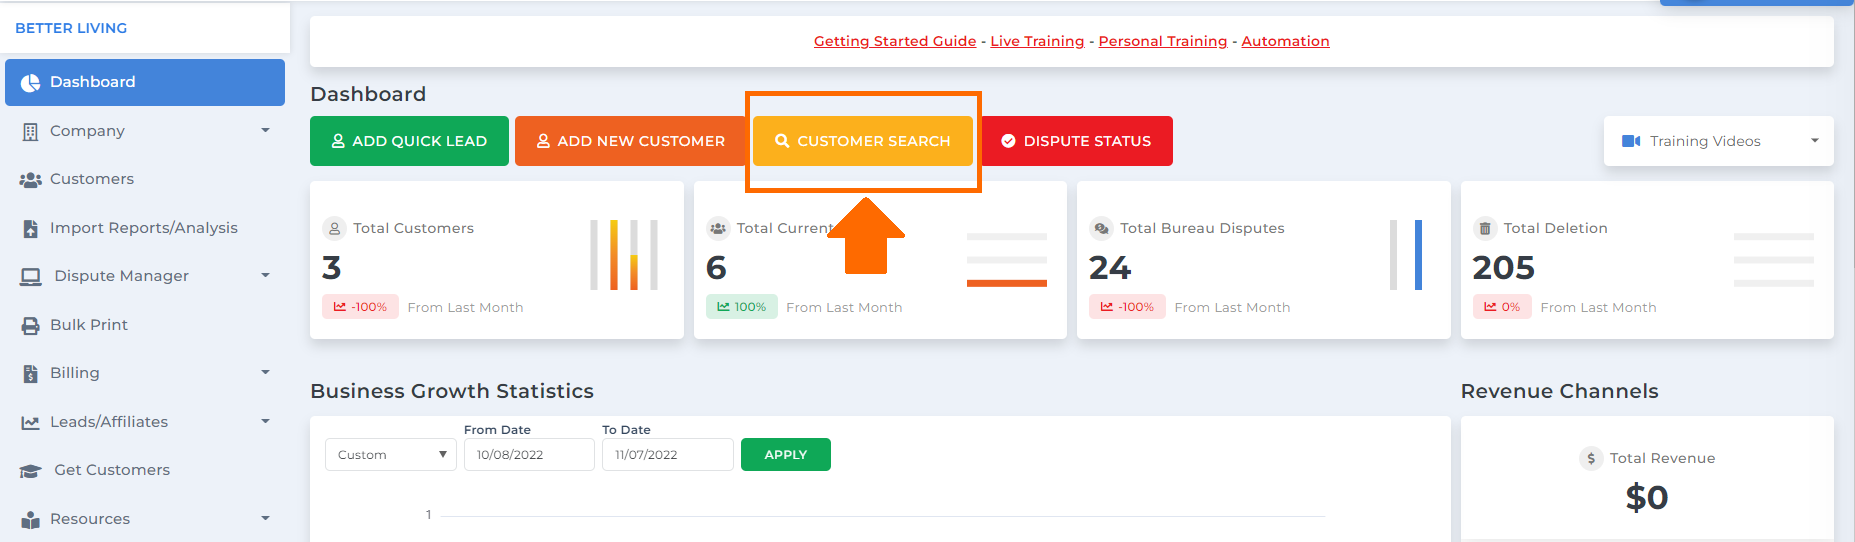1855x542 pixels.
Task: Click the Training Videos camera icon
Action: 1631,141
